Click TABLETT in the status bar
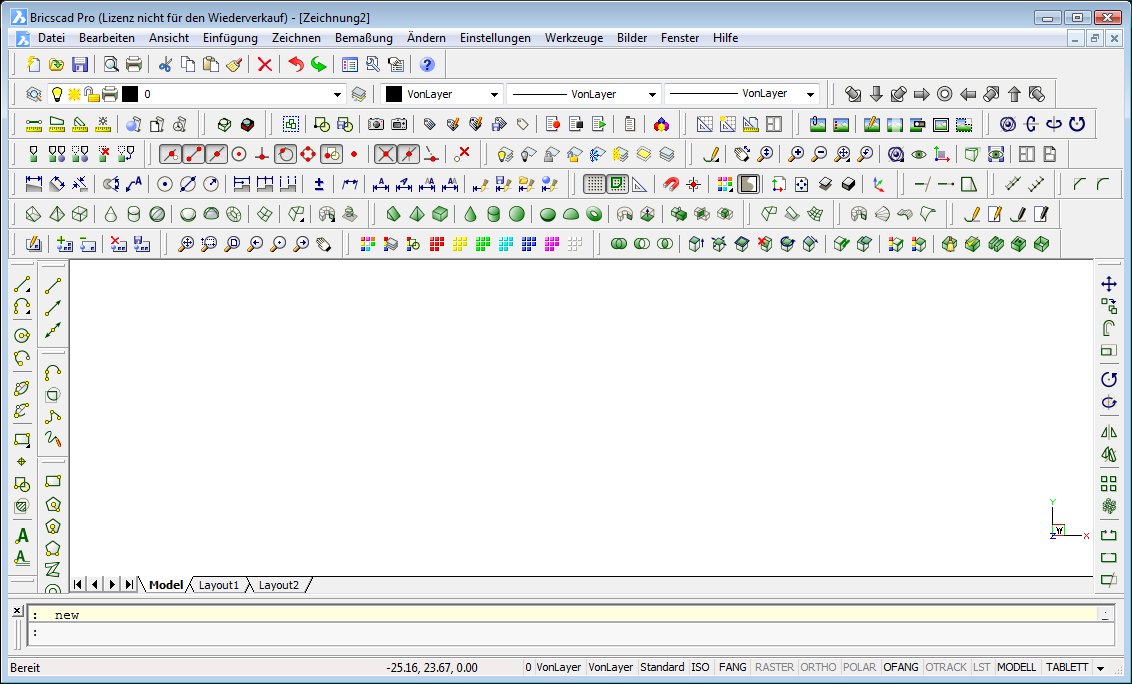The height and width of the screenshot is (684, 1132). pos(1067,667)
